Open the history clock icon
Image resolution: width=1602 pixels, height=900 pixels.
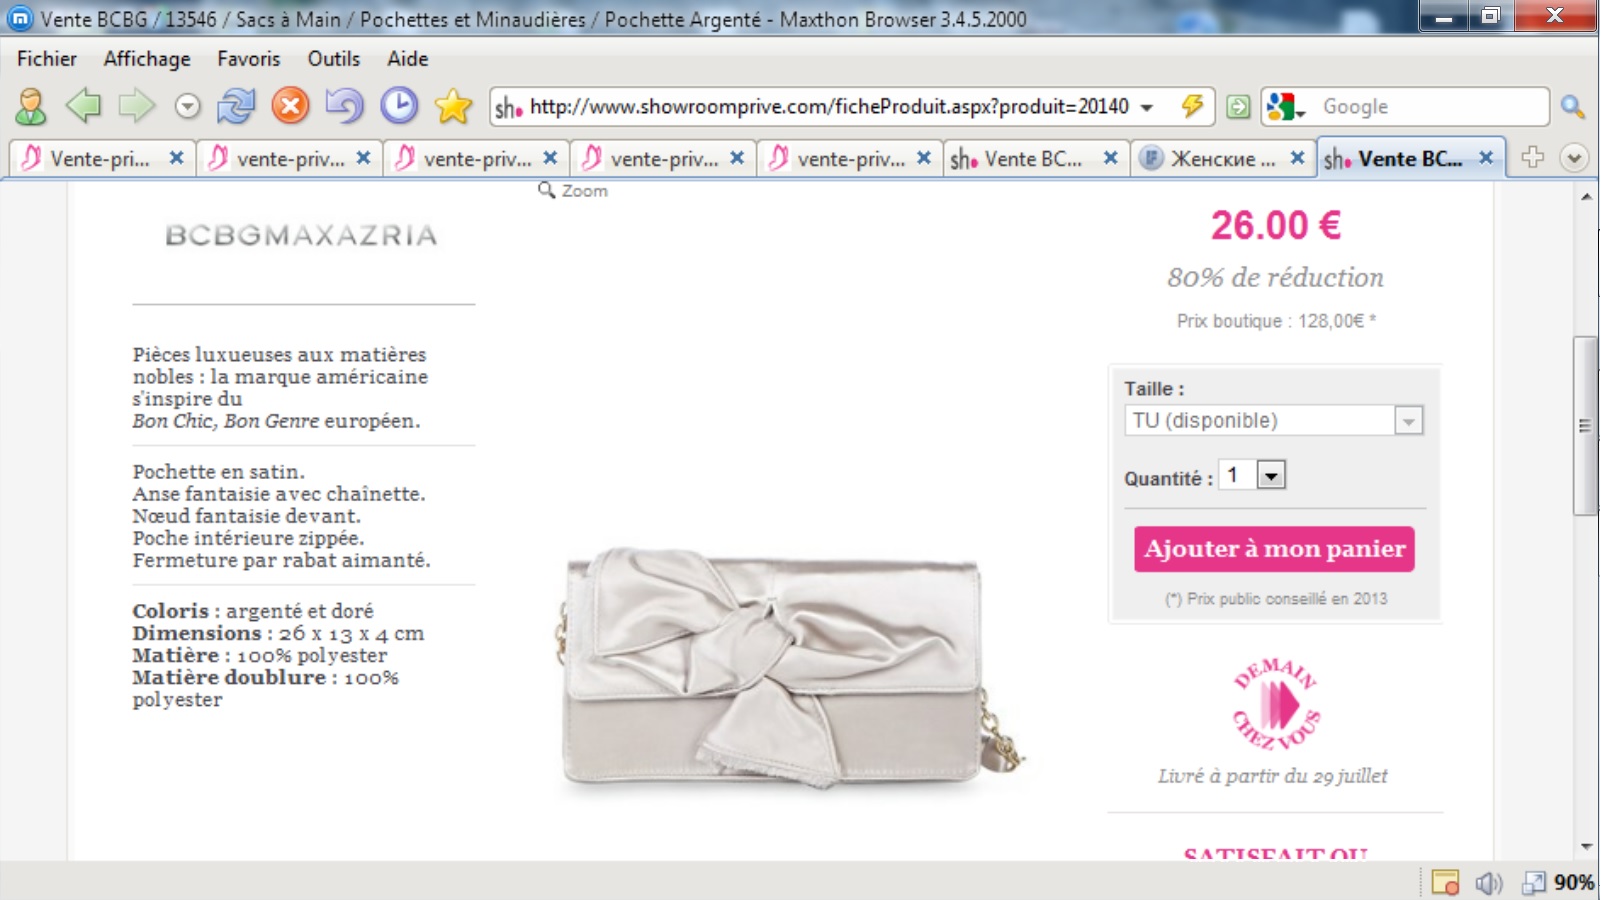[x=399, y=105]
